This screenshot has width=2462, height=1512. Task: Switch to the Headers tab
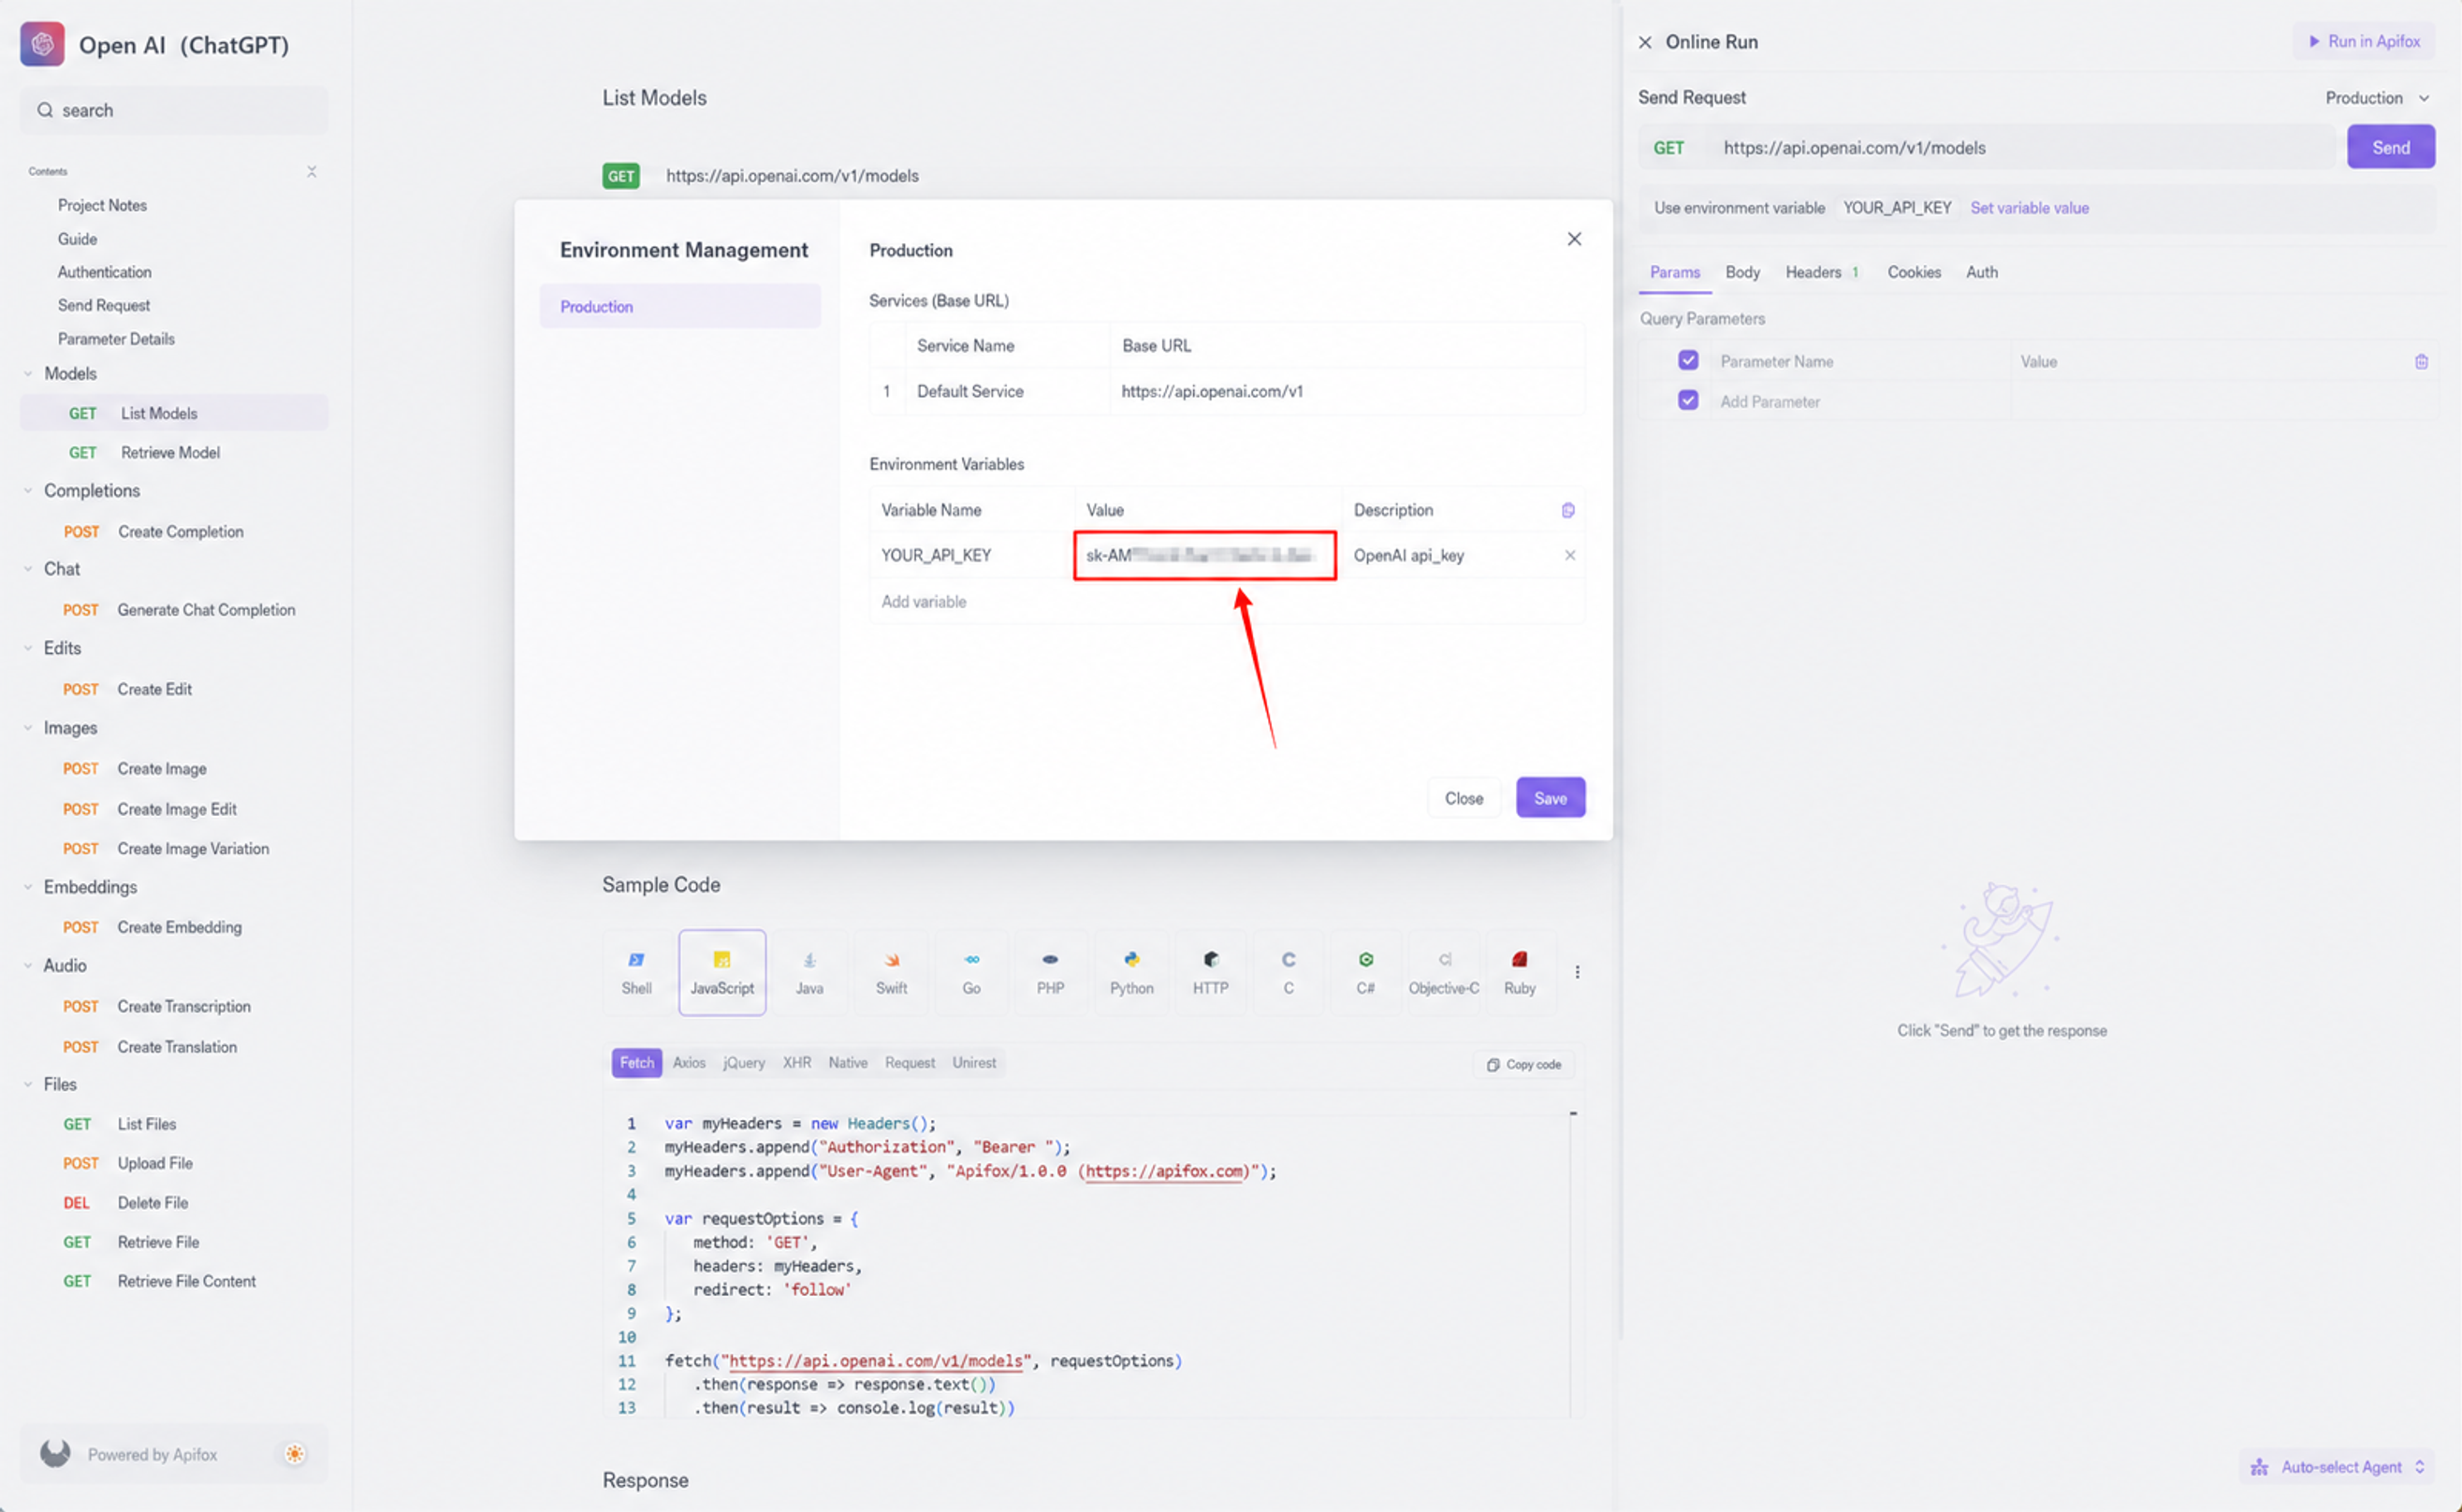1822,272
